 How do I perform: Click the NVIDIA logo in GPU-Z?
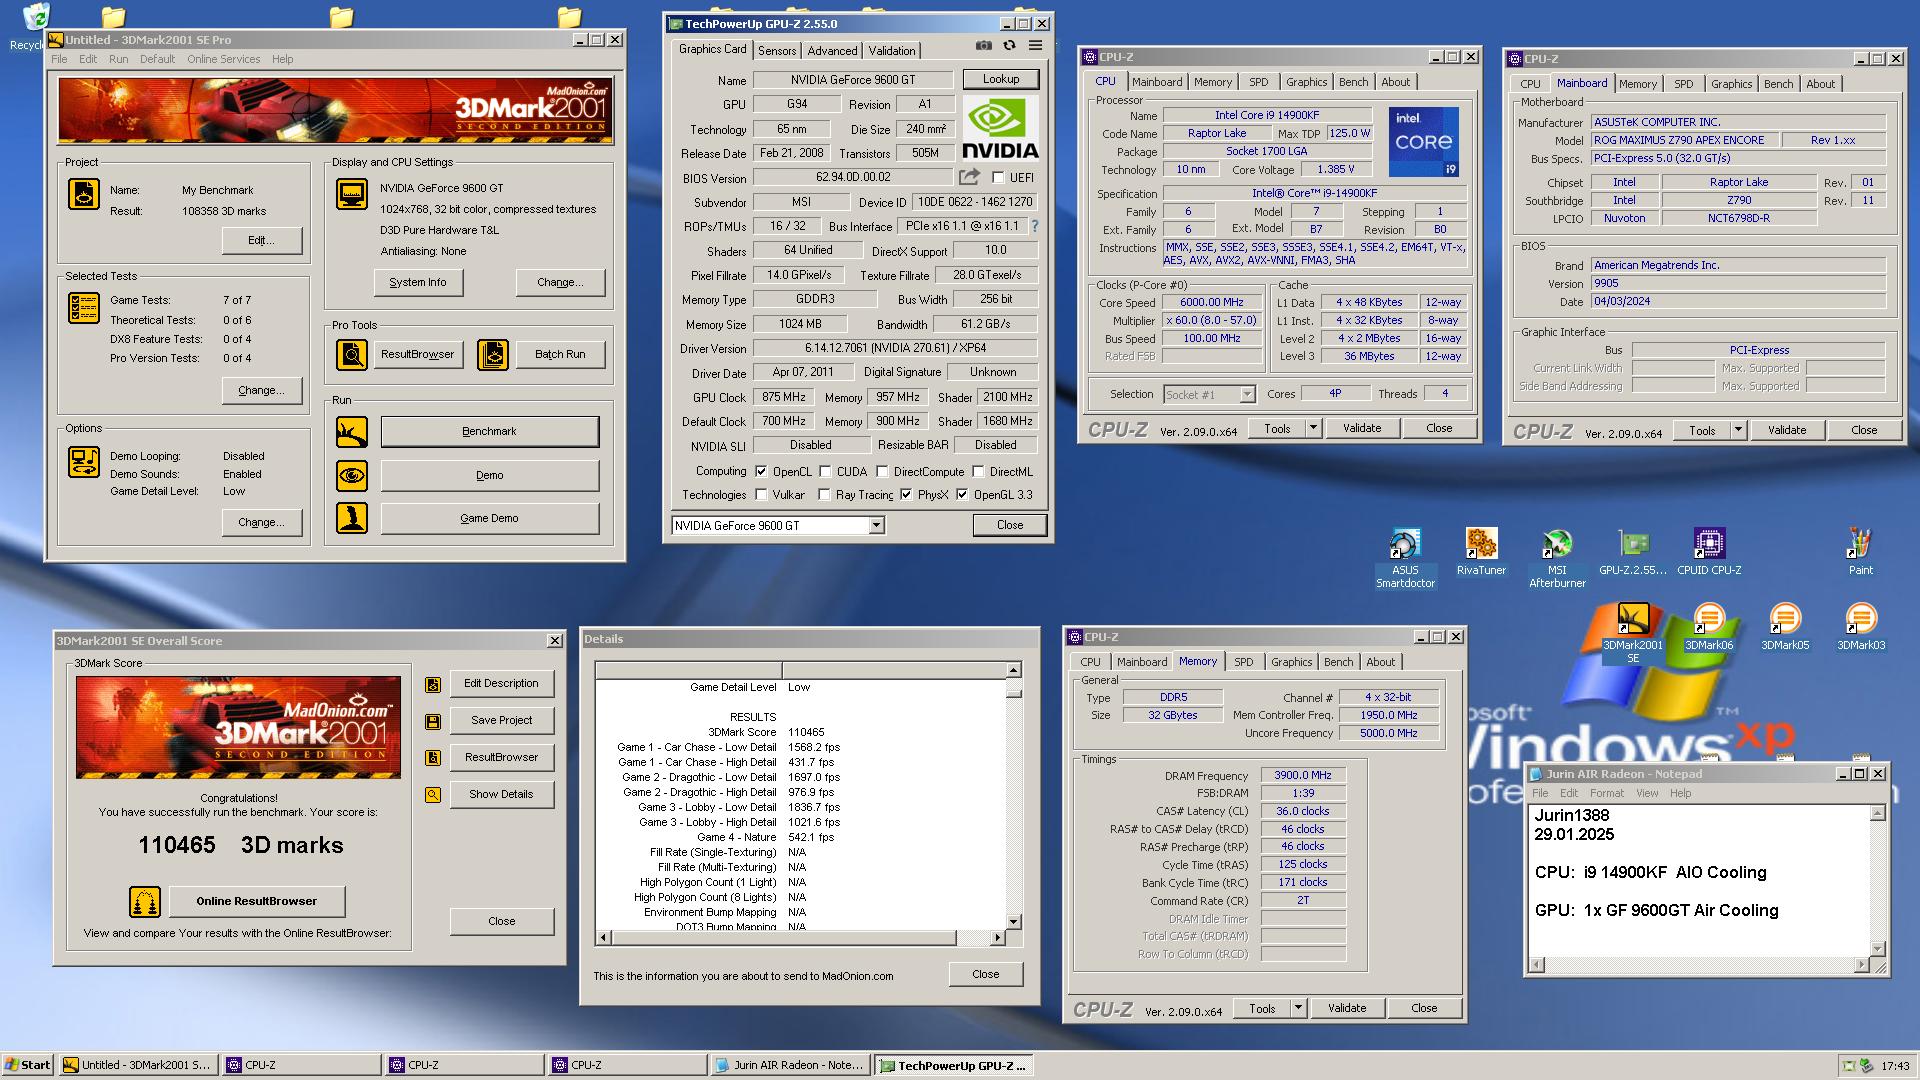click(1000, 129)
